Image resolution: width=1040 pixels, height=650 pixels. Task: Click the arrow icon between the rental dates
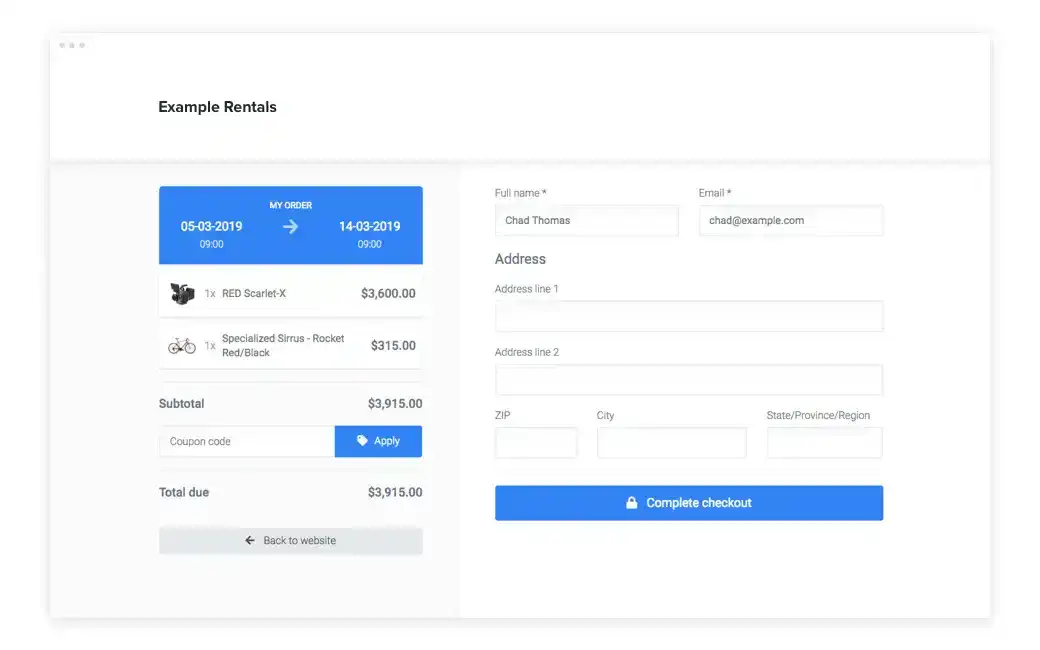pyautogui.click(x=289, y=228)
